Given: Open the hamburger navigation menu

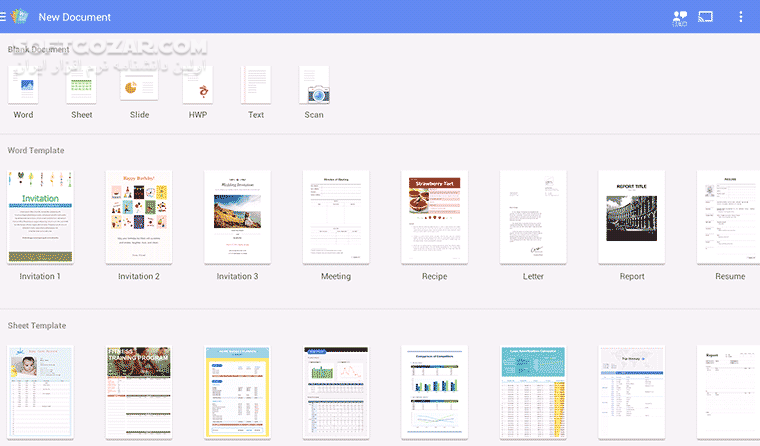Looking at the screenshot, I should (2, 17).
